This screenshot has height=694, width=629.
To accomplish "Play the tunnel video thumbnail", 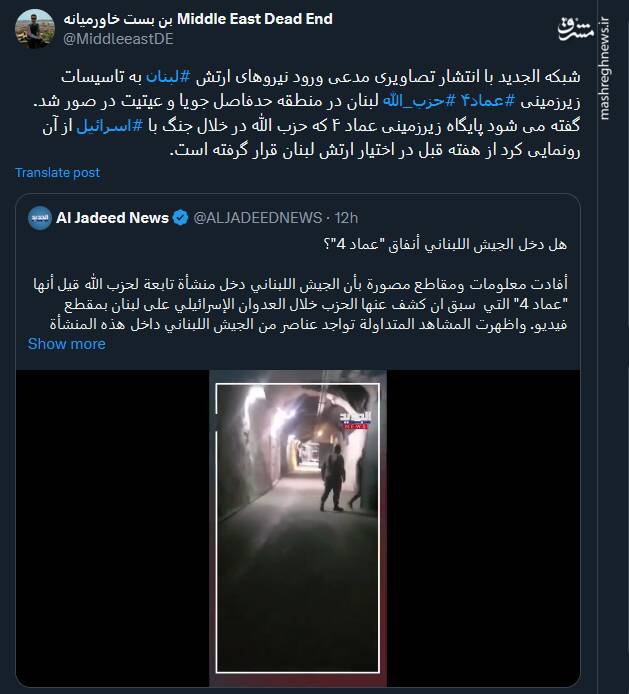I will pyautogui.click(x=297, y=528).
